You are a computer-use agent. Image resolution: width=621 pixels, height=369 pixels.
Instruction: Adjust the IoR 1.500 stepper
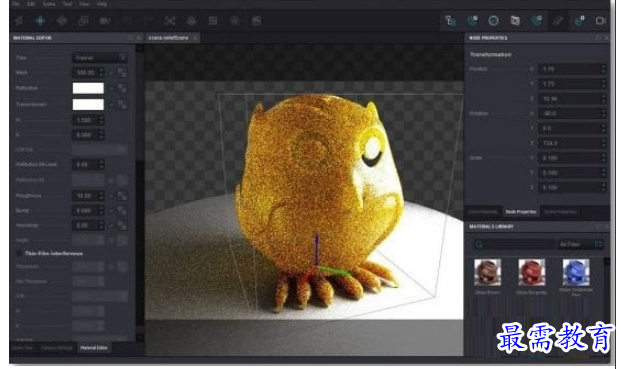click(x=101, y=120)
